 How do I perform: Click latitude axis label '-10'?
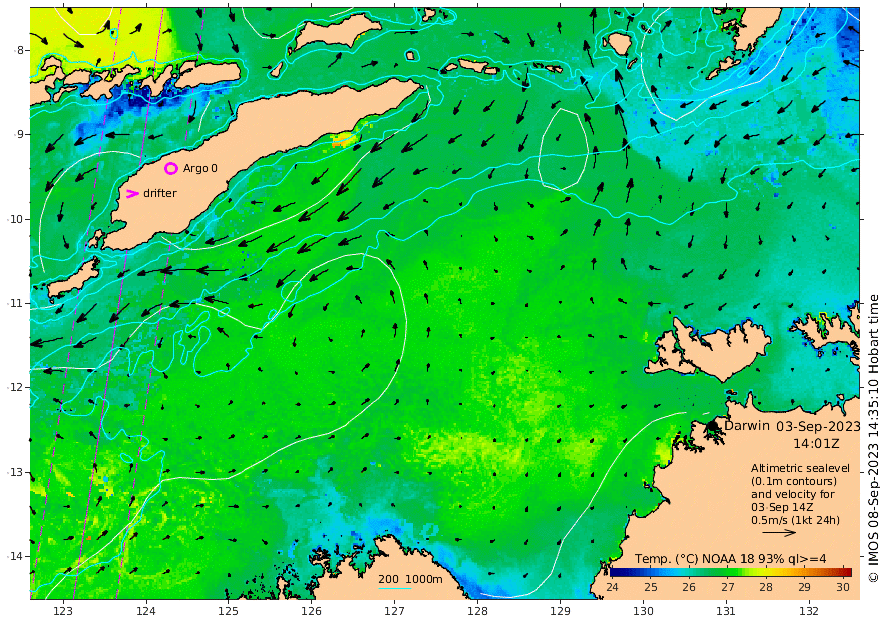17,219
